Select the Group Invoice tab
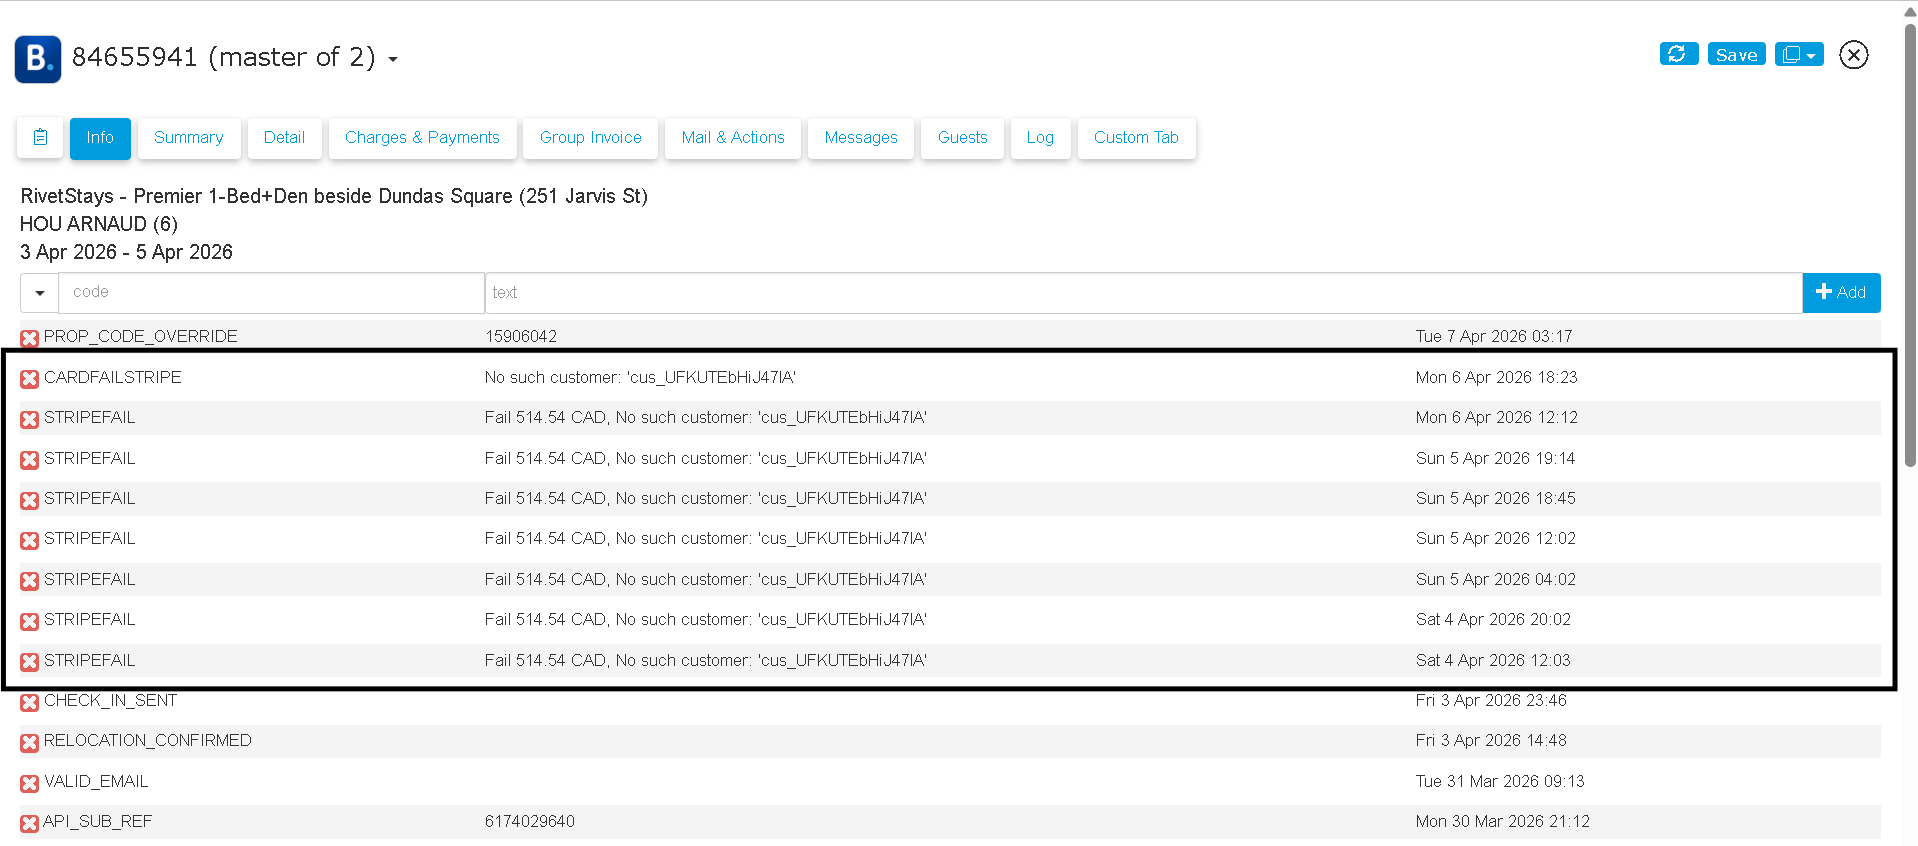 591,138
